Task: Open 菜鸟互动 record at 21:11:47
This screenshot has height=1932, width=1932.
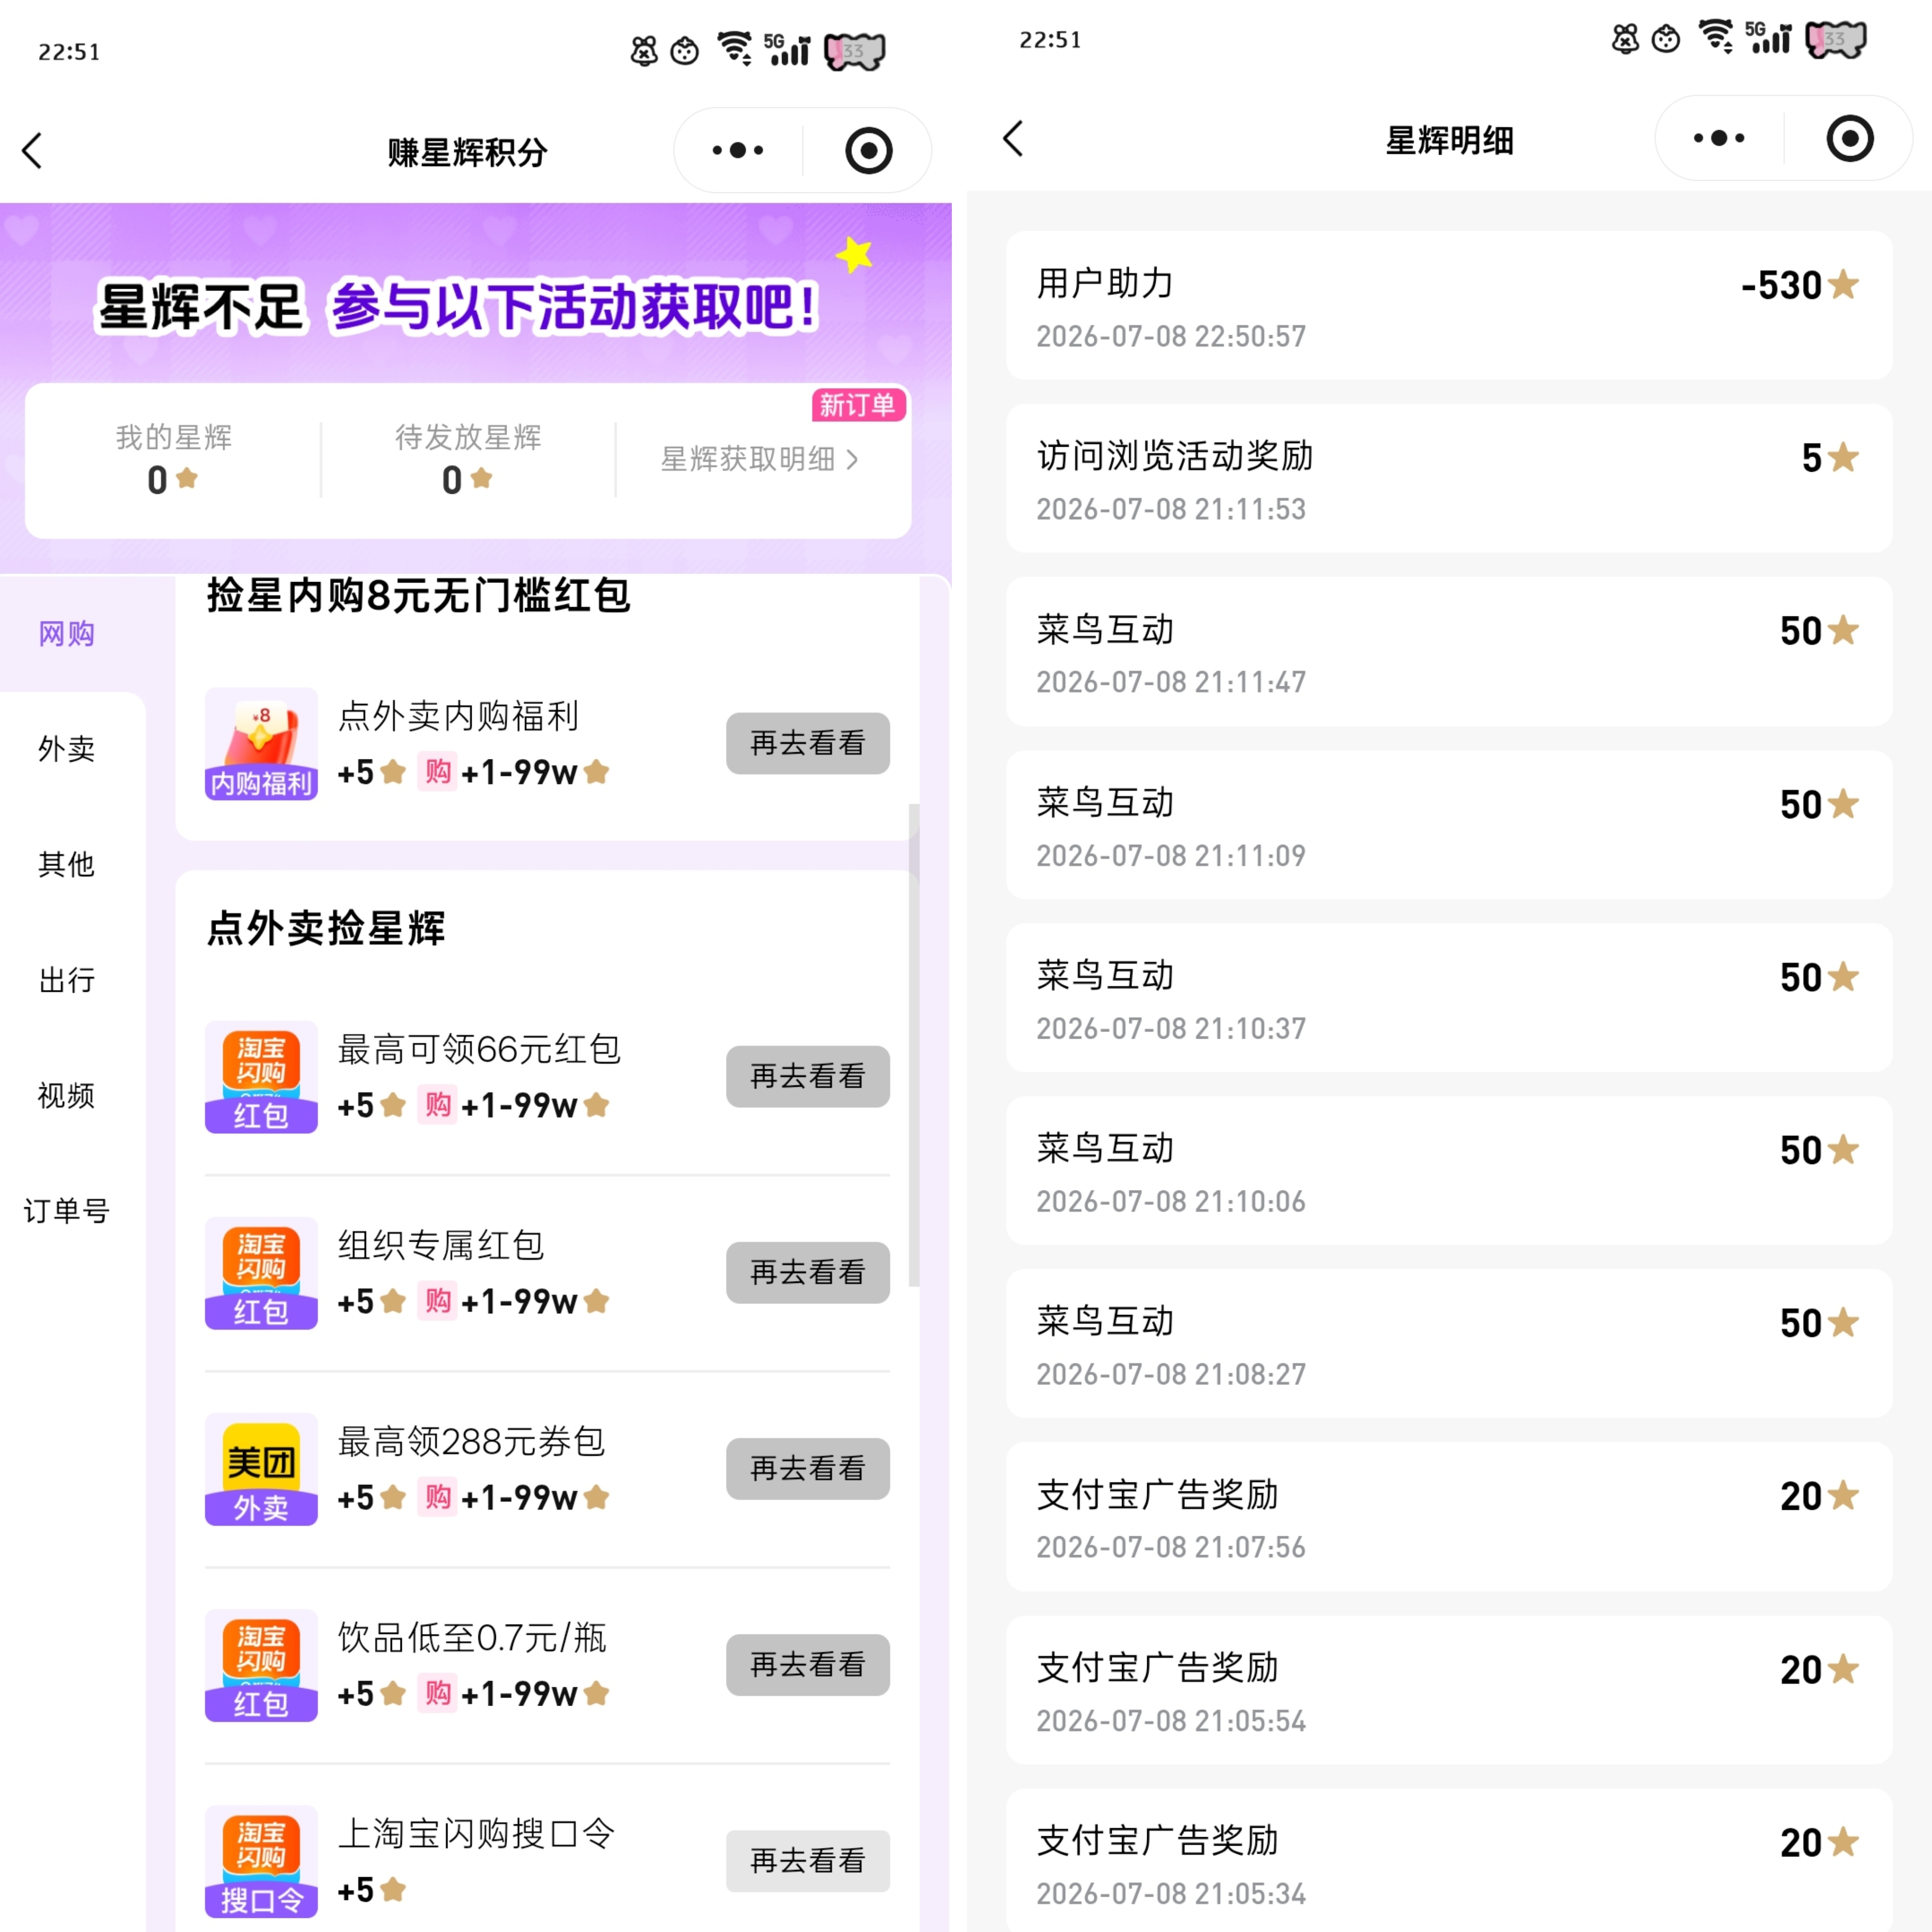Action: (x=1448, y=651)
